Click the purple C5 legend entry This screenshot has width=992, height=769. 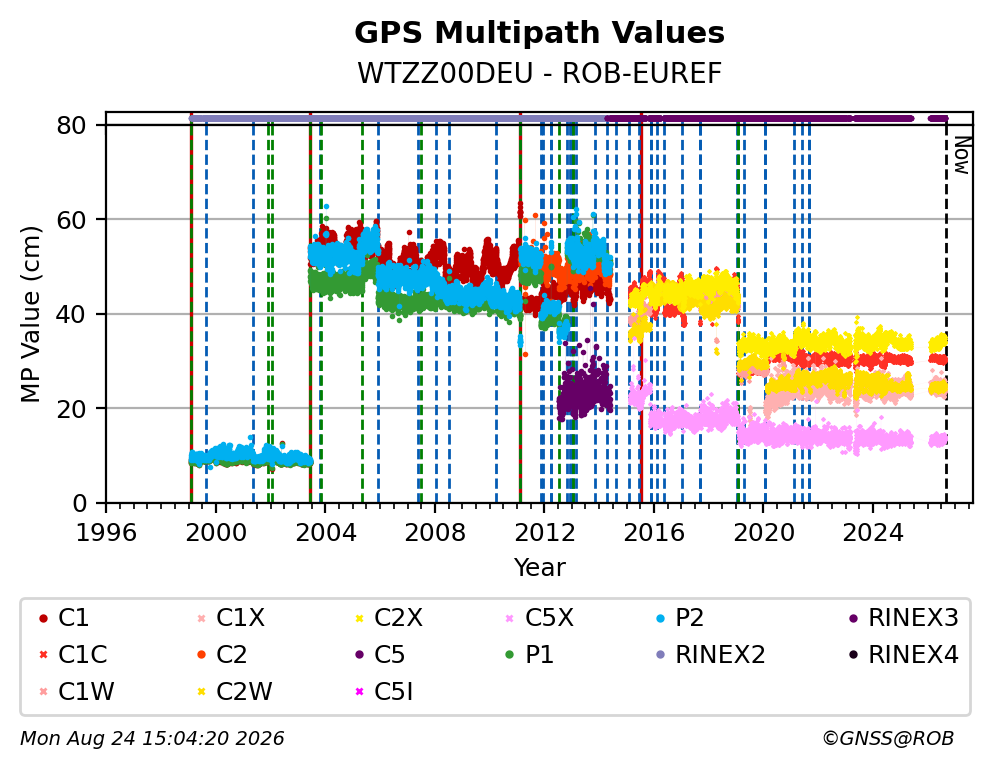(380, 655)
